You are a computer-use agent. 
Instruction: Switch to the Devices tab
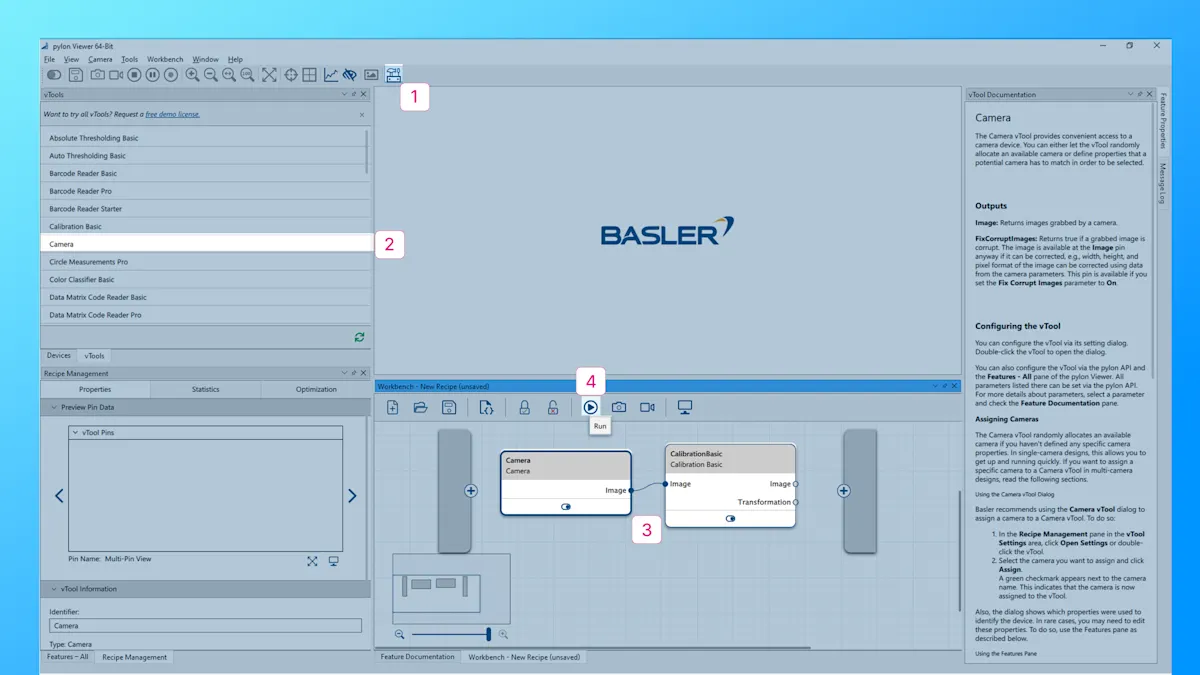tap(59, 355)
